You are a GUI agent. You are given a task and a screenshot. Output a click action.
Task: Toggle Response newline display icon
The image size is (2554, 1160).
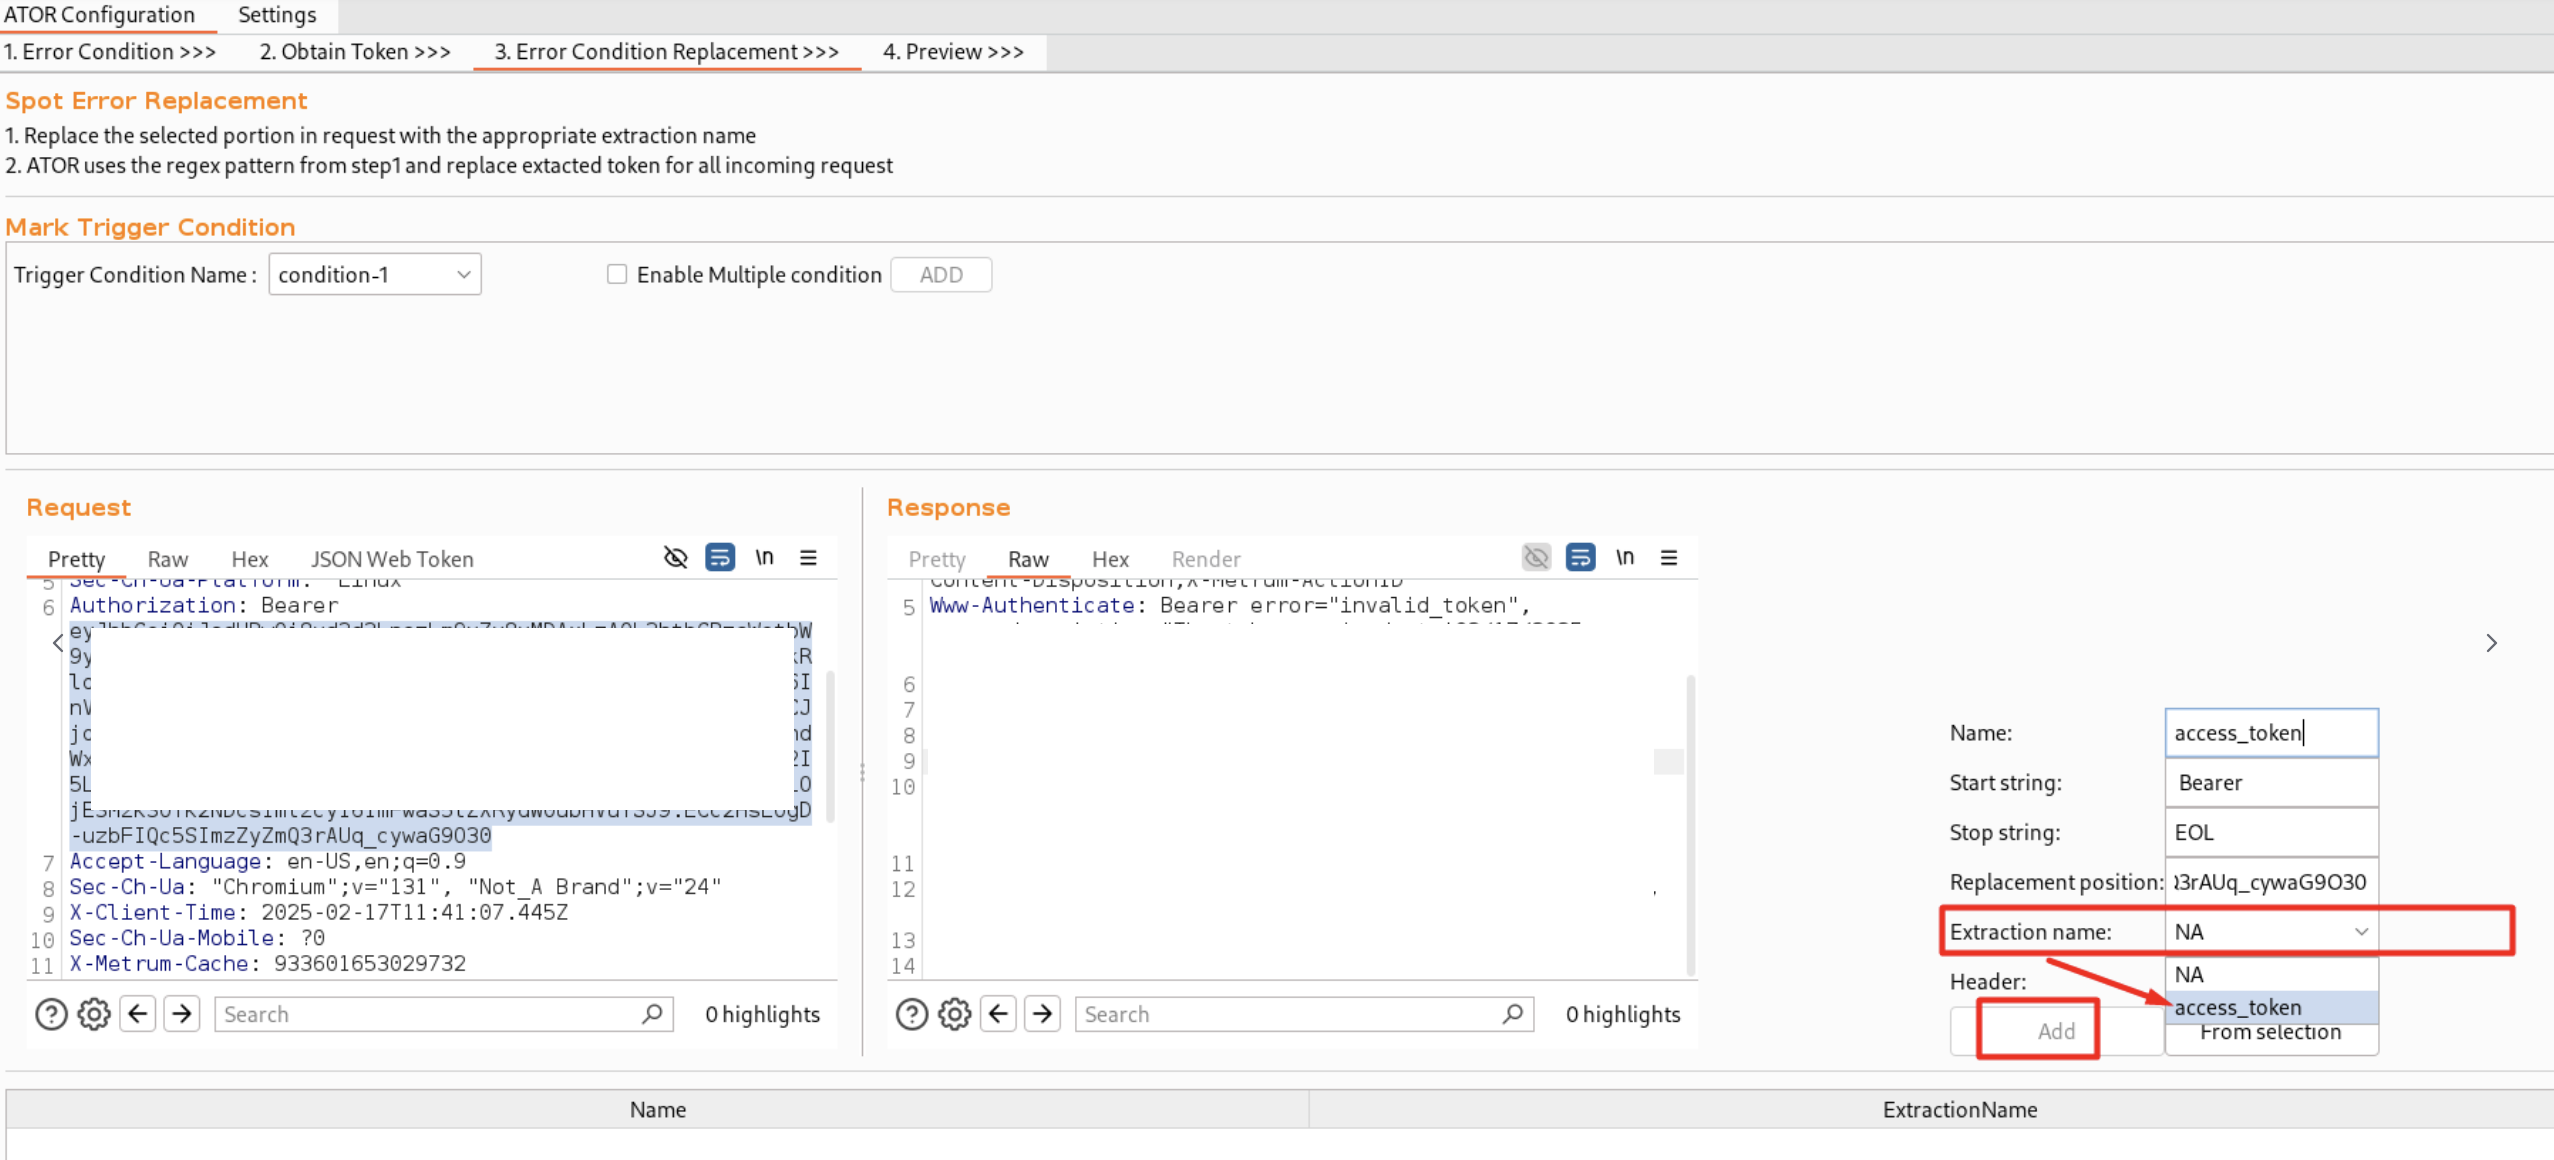click(x=1624, y=557)
